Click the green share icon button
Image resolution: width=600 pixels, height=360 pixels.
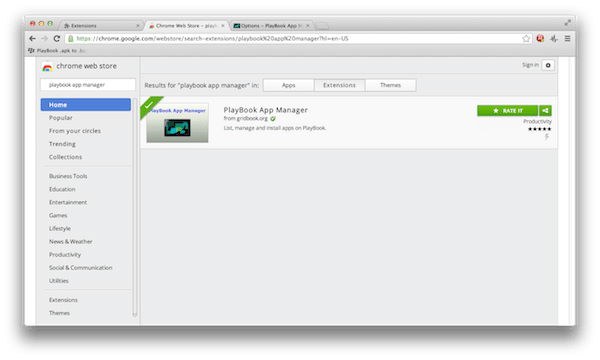pos(545,111)
